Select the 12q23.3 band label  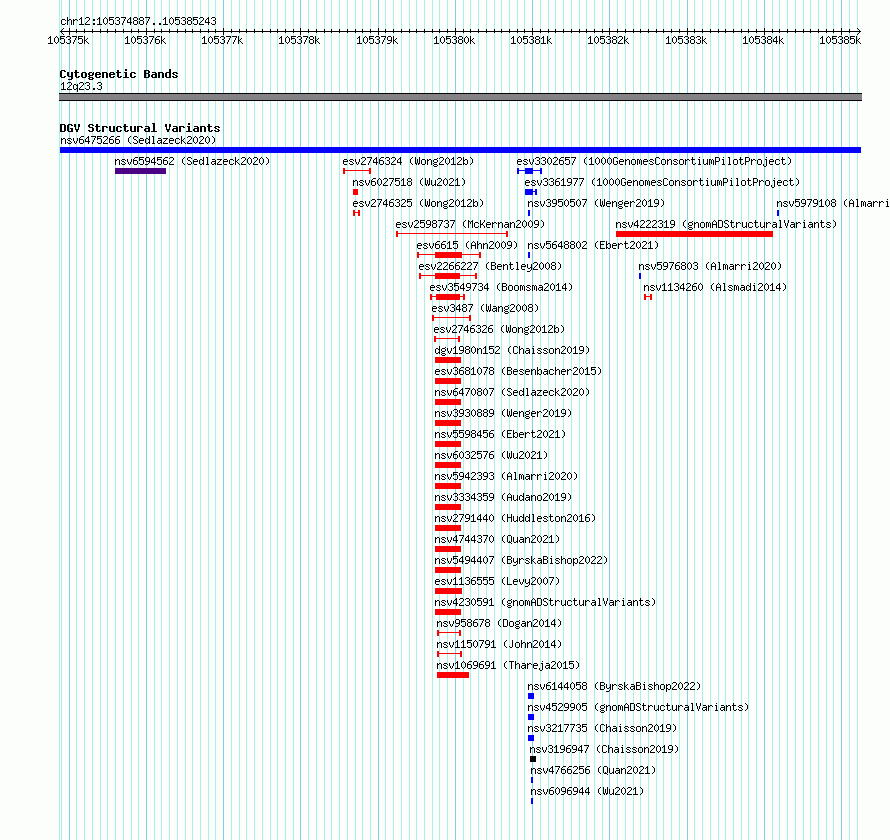click(81, 86)
